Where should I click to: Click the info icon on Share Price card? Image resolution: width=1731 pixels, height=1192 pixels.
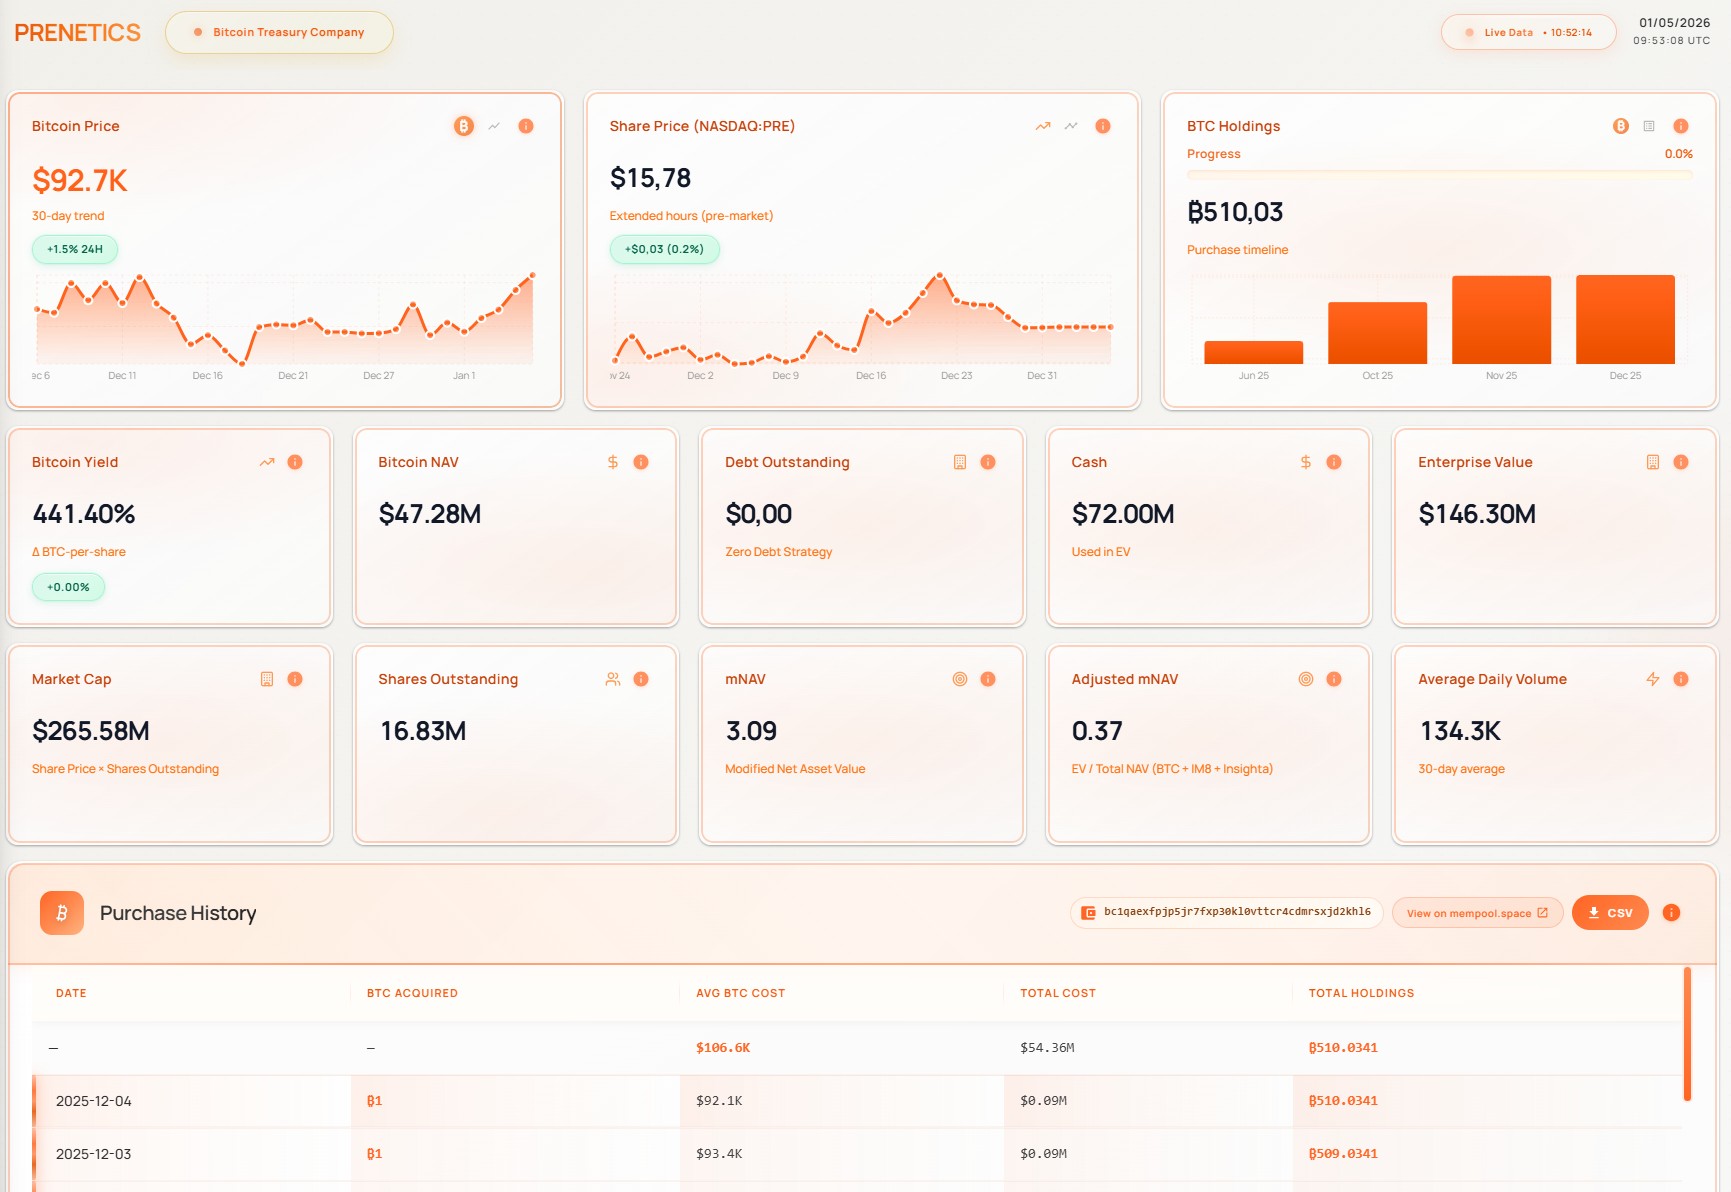coord(1102,126)
